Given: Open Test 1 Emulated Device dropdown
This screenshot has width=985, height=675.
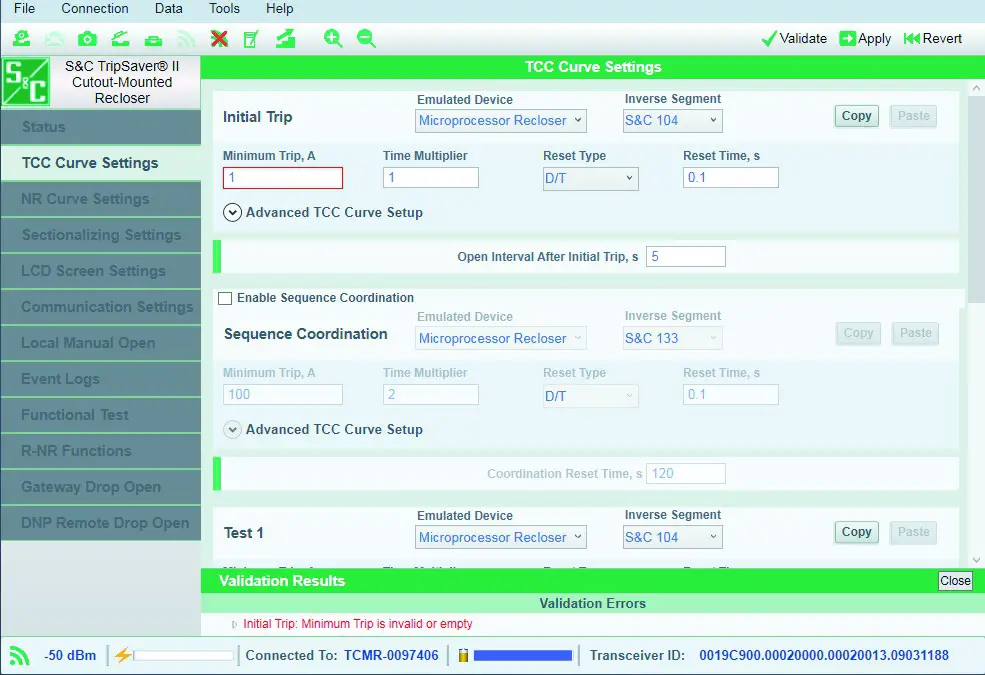Looking at the screenshot, I should pyautogui.click(x=501, y=537).
